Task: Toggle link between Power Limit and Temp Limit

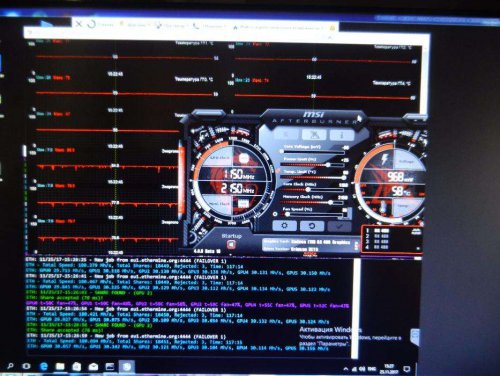Action: click(x=278, y=170)
